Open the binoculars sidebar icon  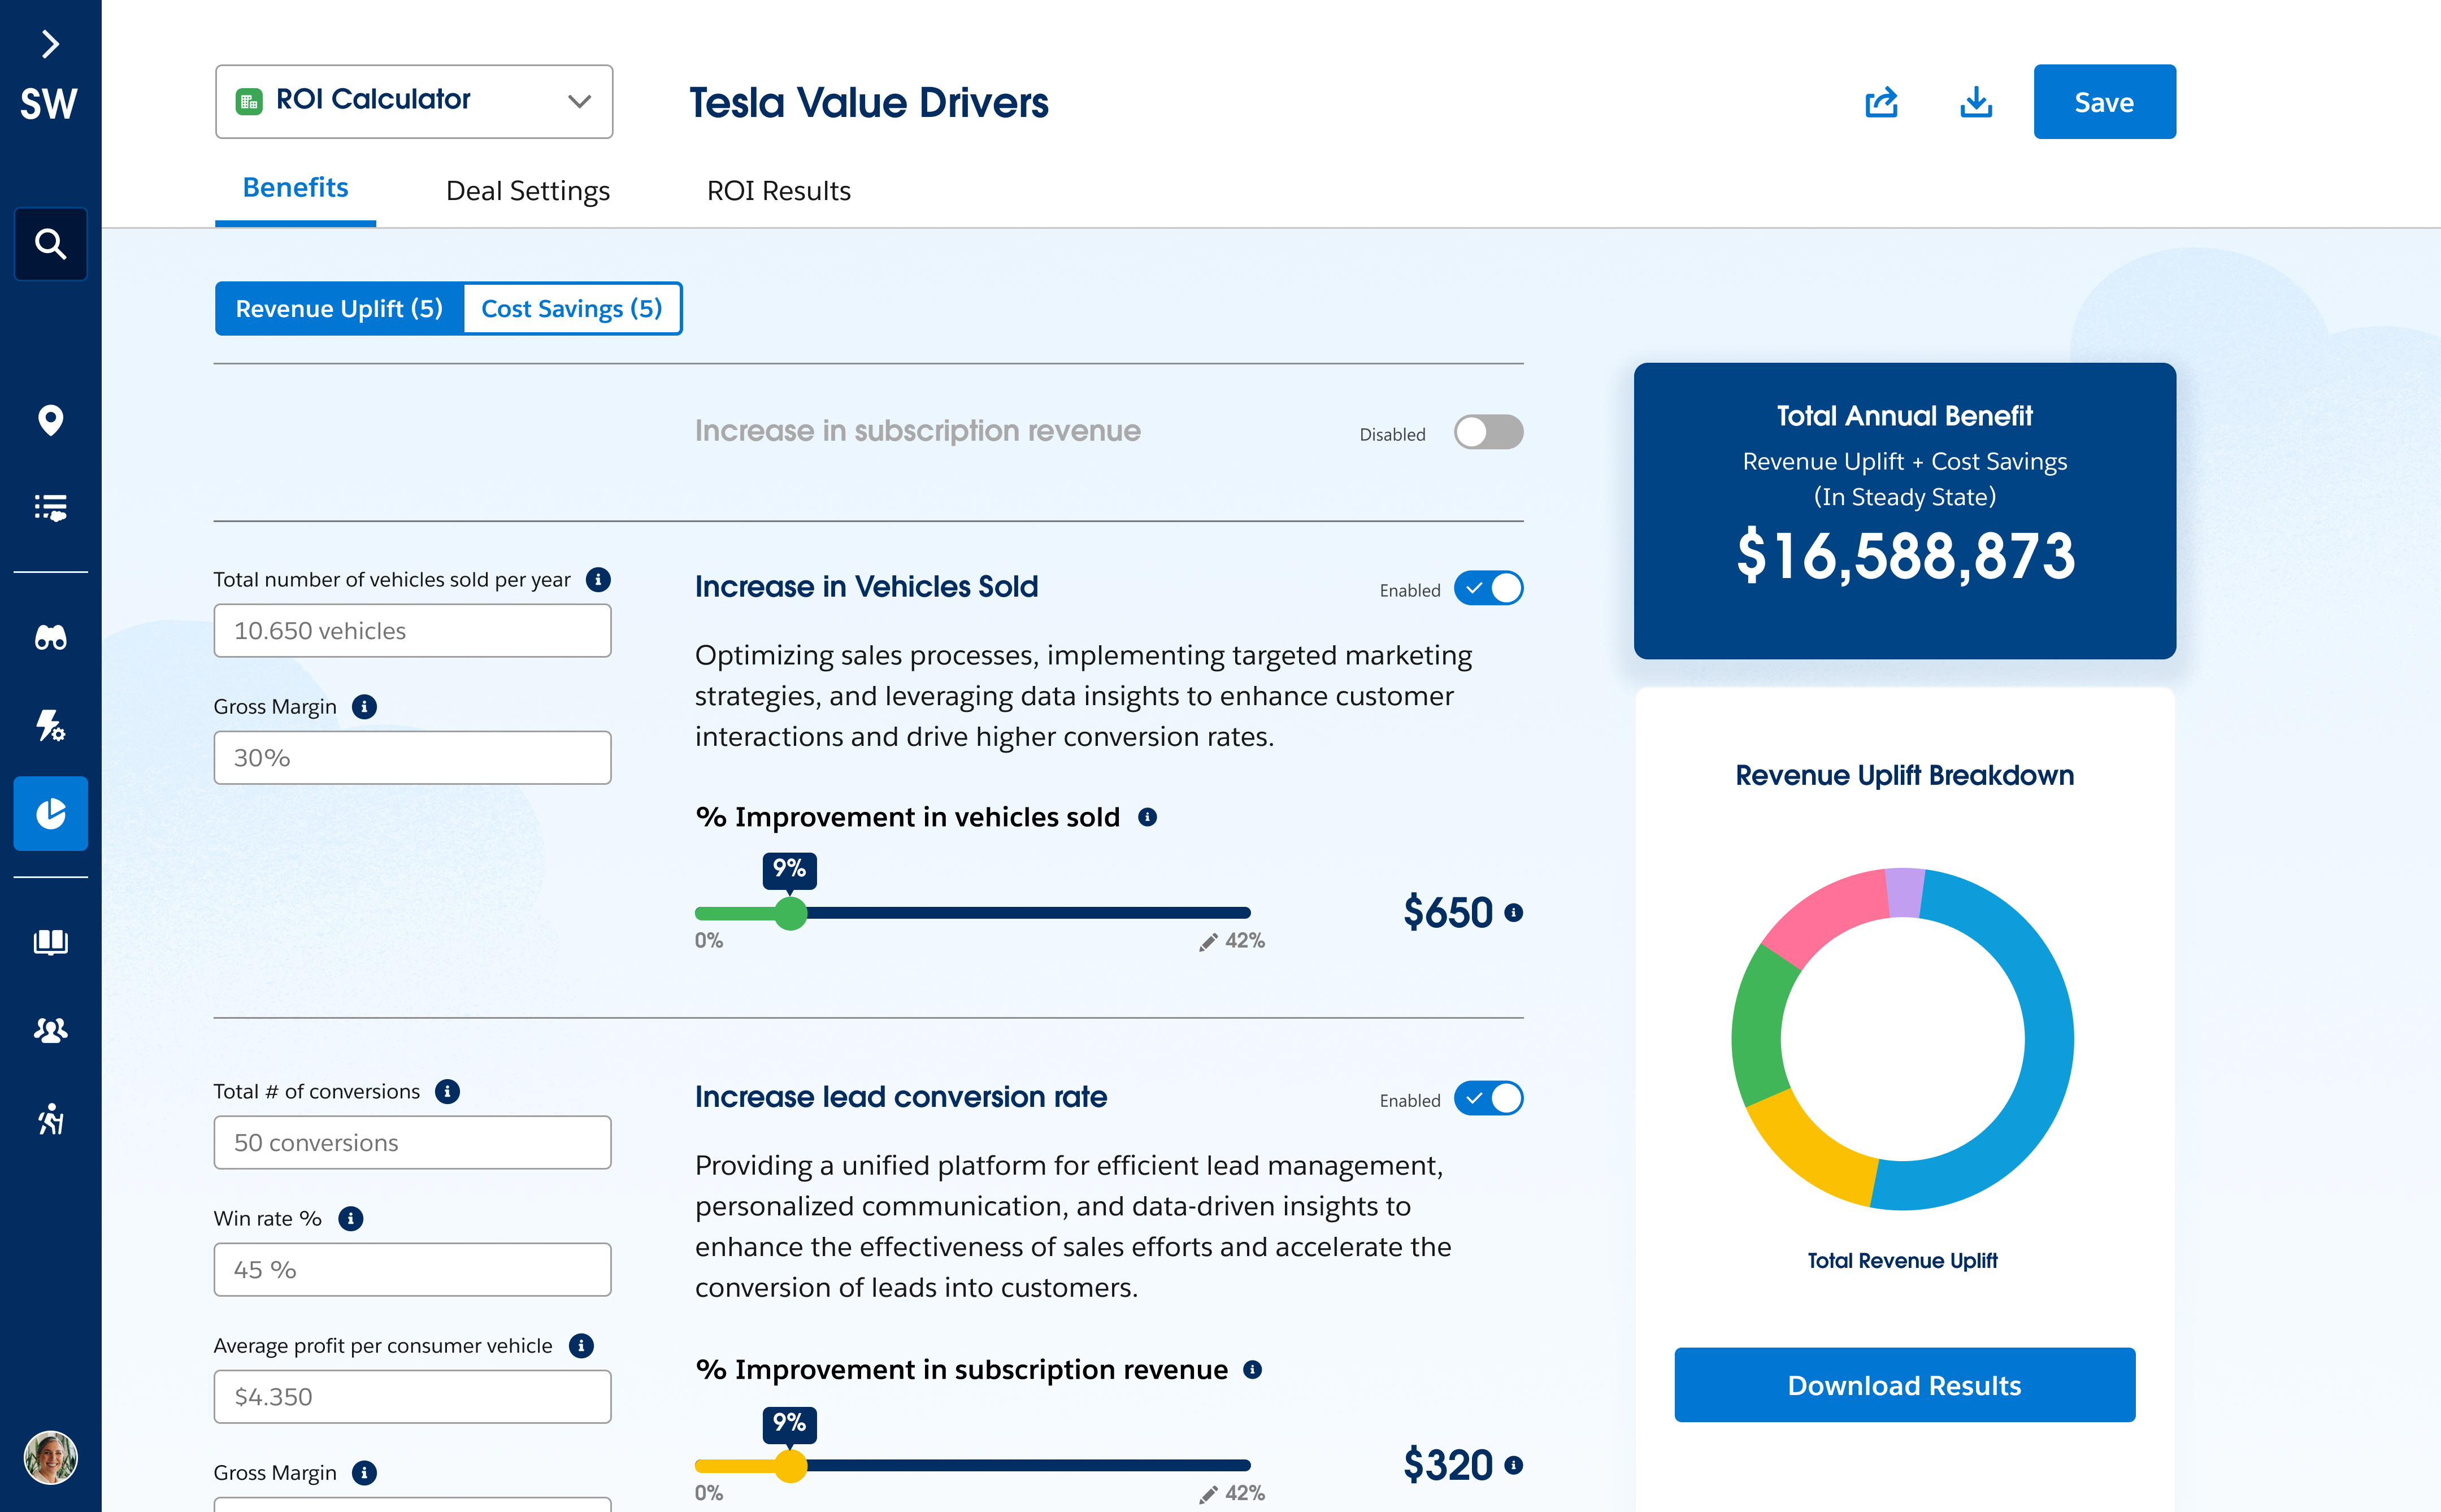click(50, 637)
